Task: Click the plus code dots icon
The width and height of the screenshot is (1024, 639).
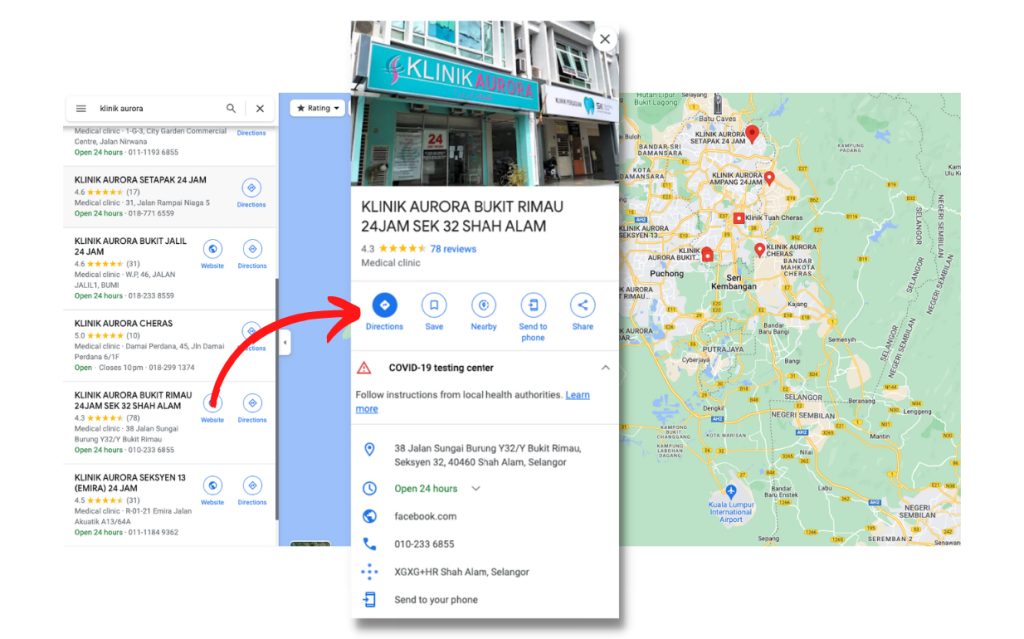Action: point(370,572)
